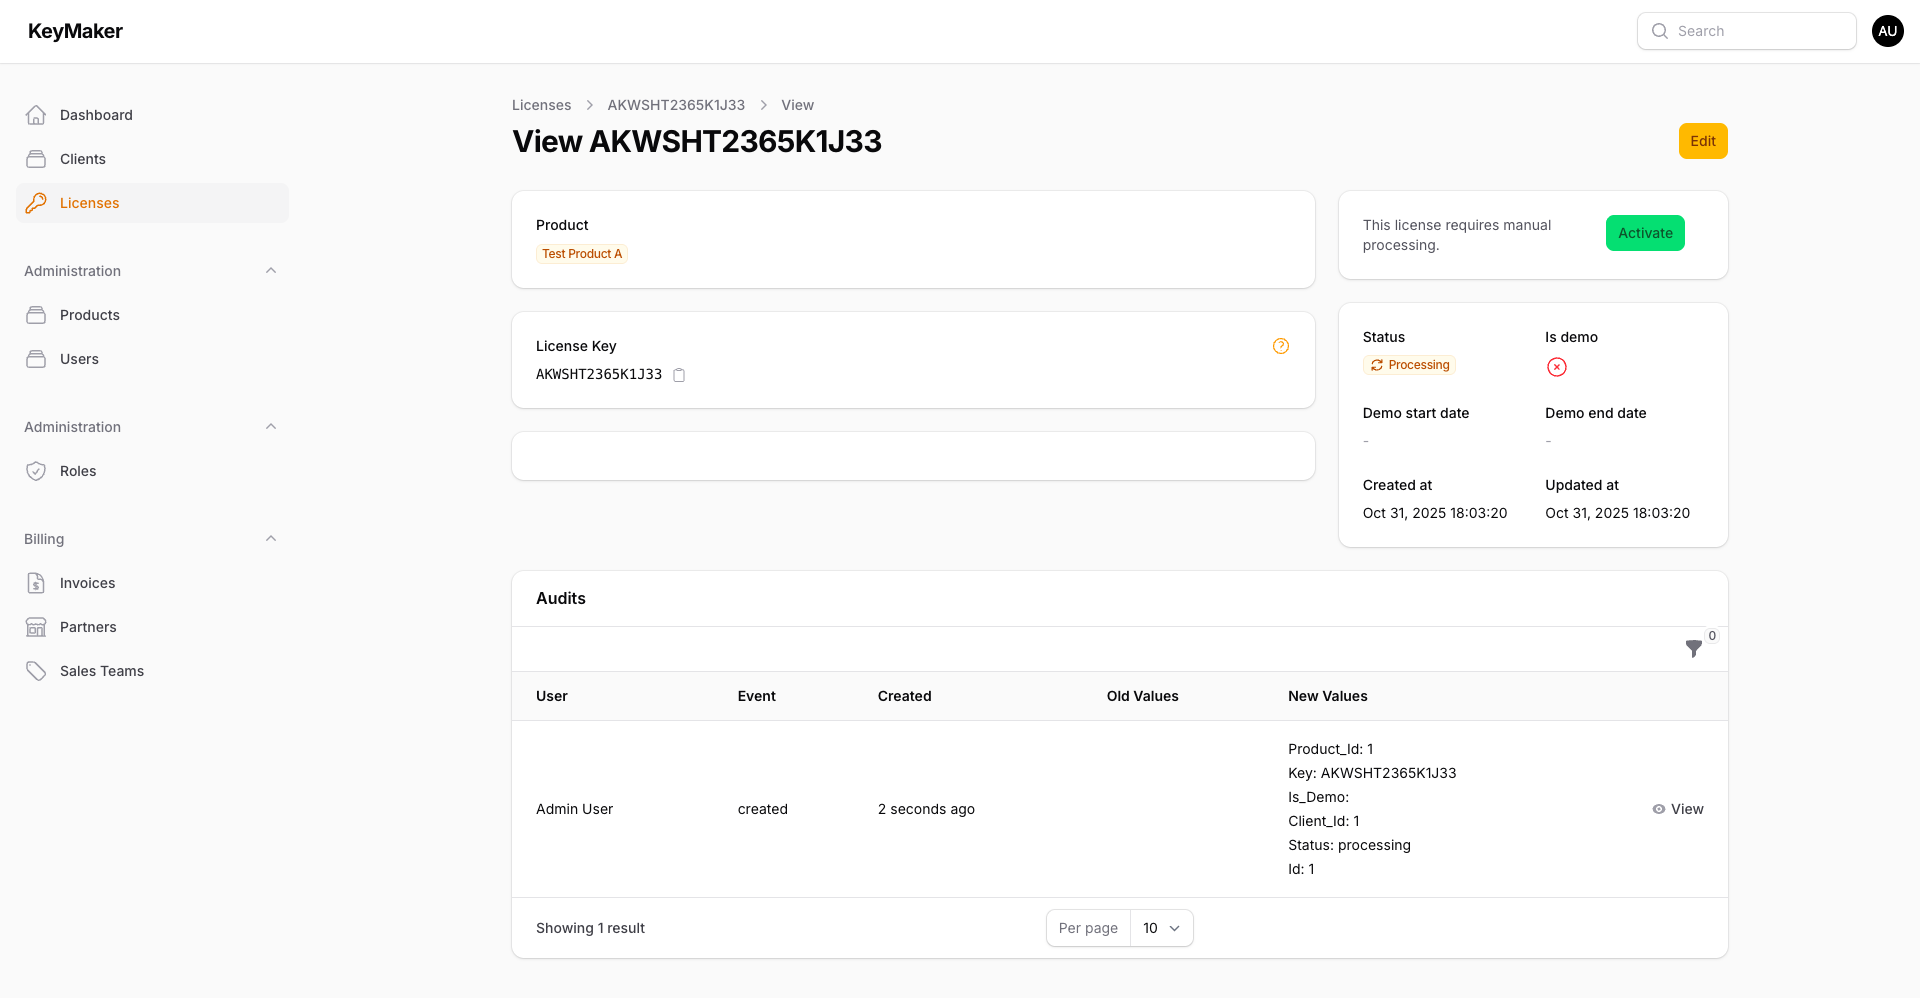Image resolution: width=1920 pixels, height=998 pixels.
Task: Select the Dashboard home icon
Action: (x=36, y=114)
